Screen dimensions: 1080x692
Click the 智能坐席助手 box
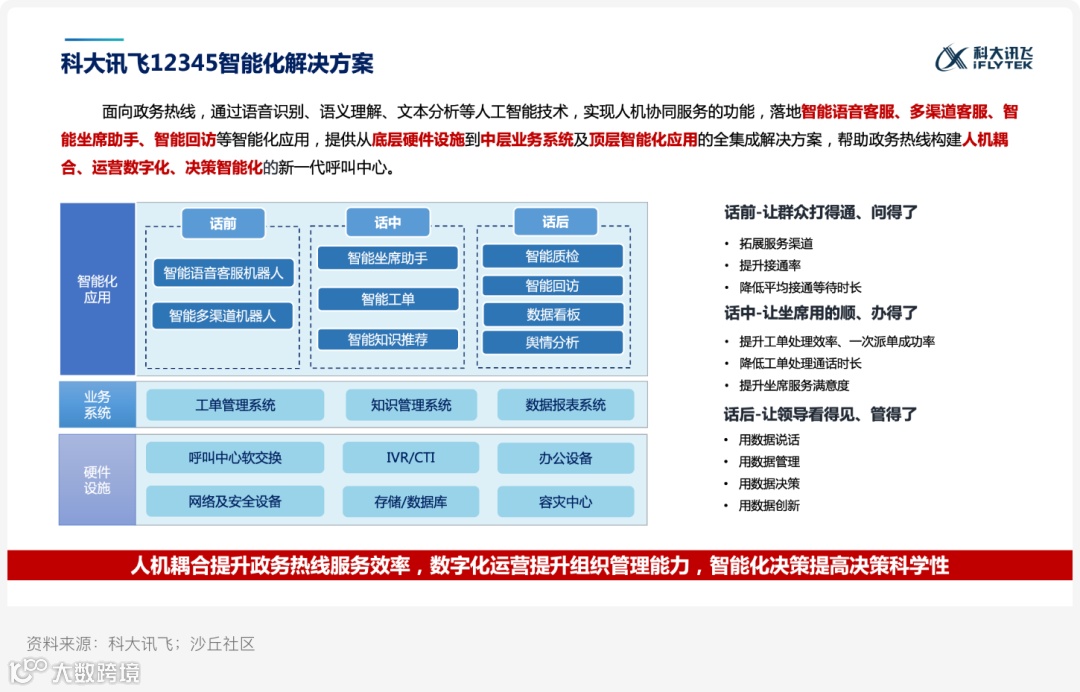tap(388, 258)
